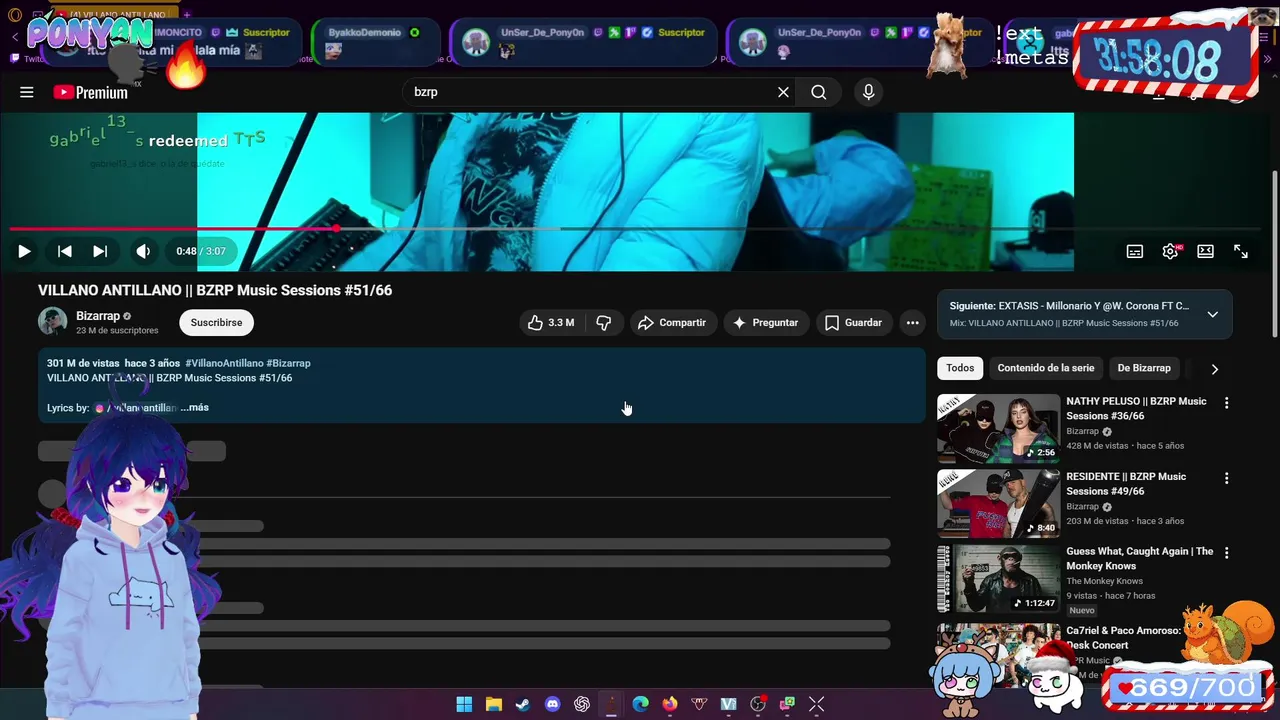
Task: Open #Bizarrap hashtag
Action: tap(288, 363)
